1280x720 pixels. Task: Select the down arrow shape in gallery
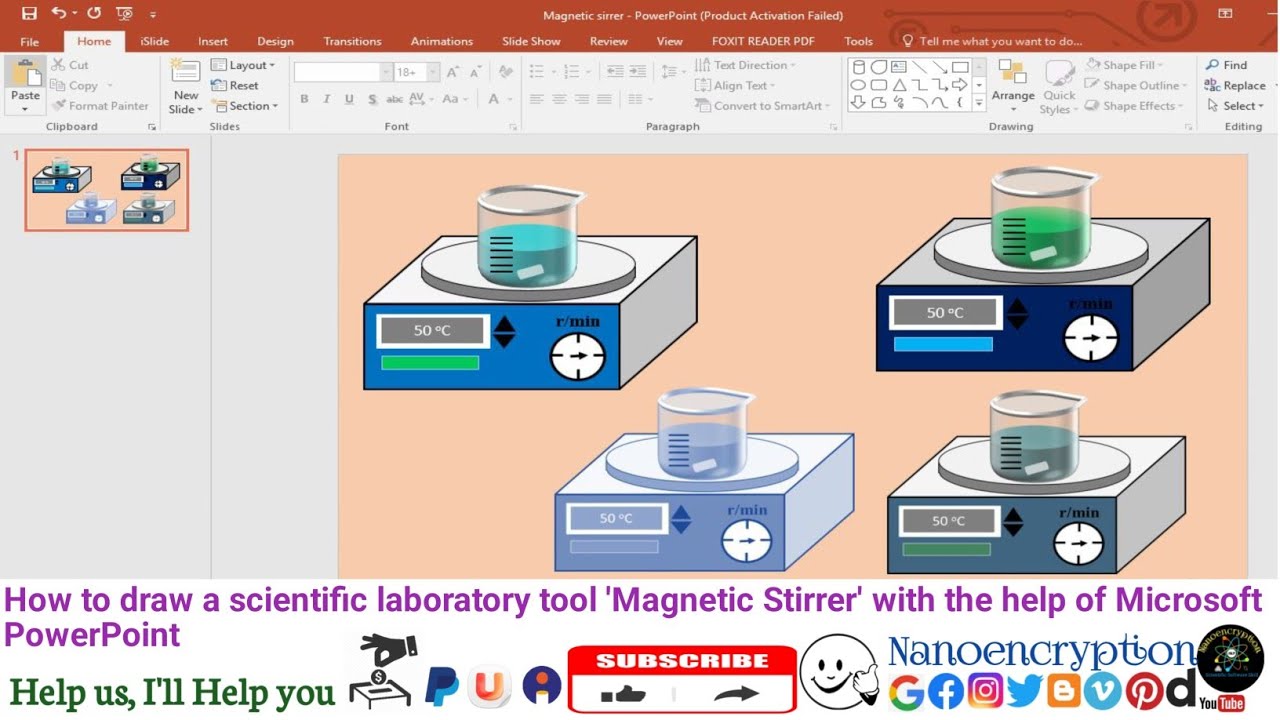tap(858, 102)
